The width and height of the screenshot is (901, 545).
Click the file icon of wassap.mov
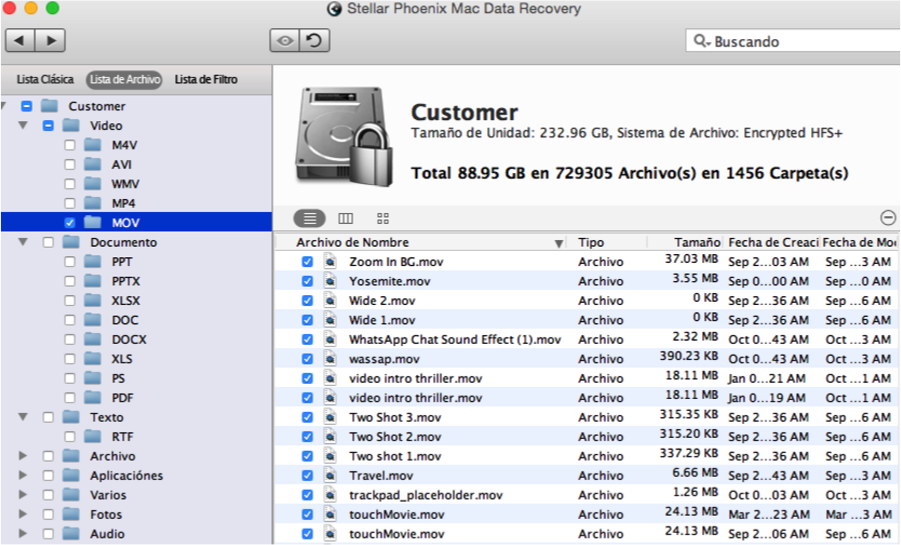tap(330, 359)
